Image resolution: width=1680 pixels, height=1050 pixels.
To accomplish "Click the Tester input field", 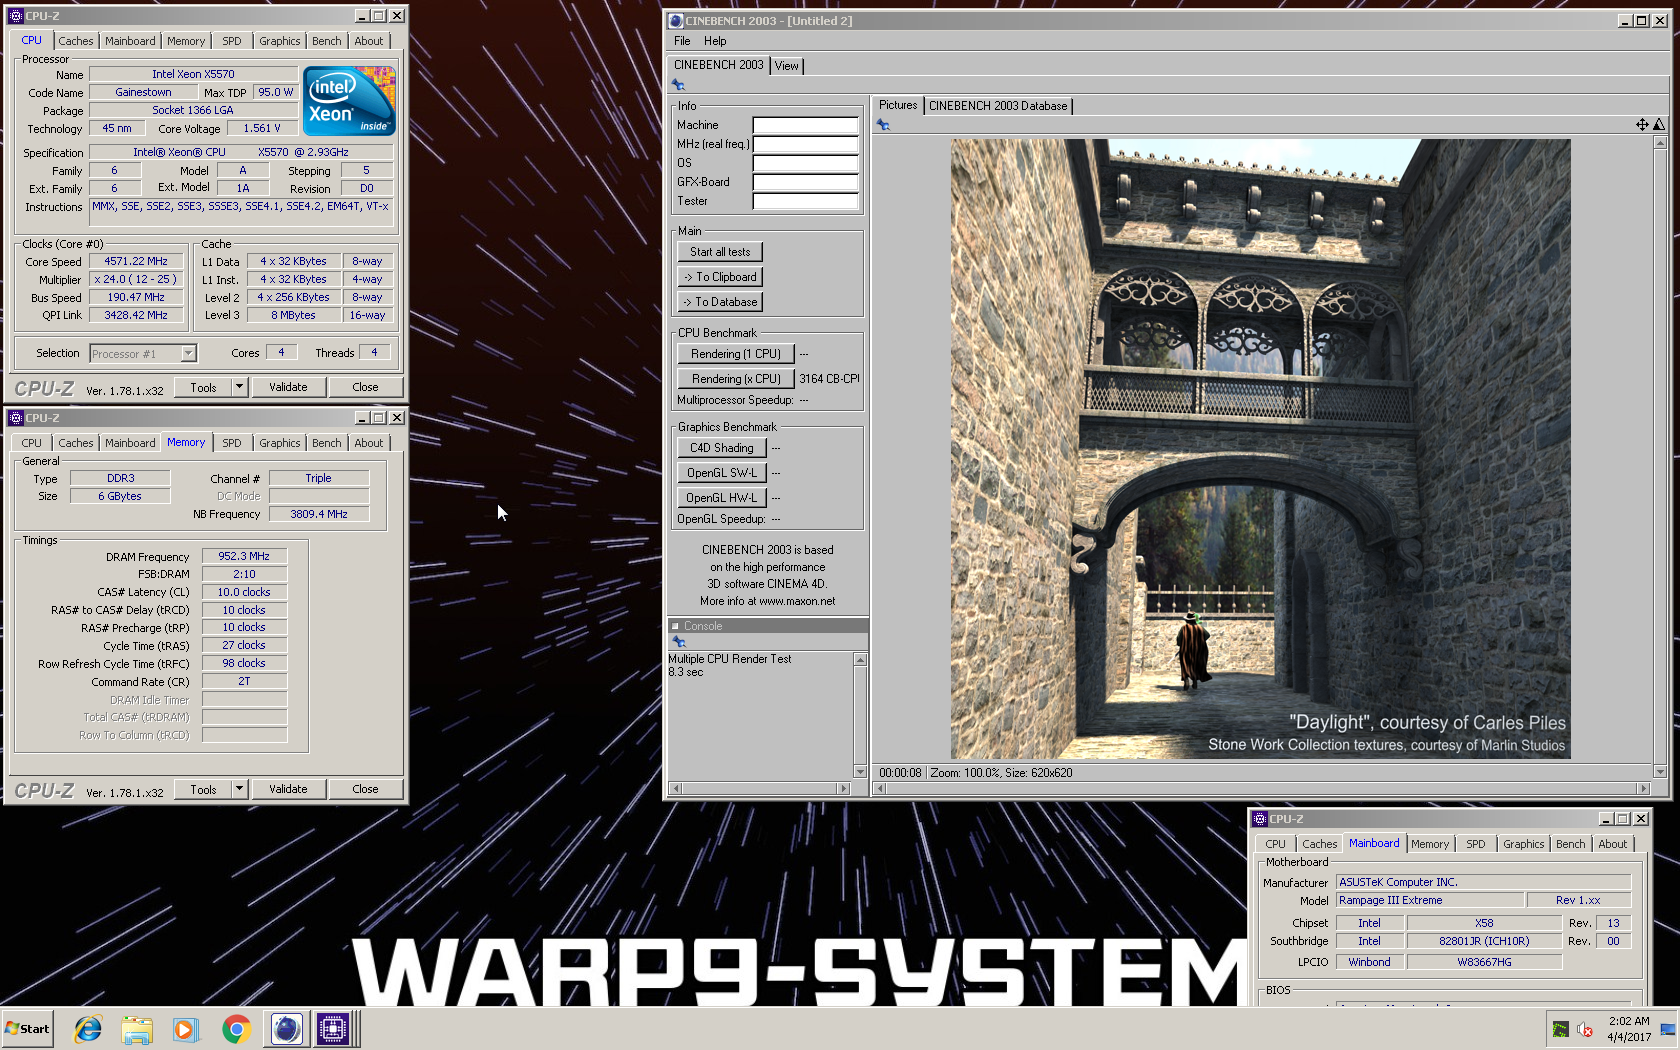I will (x=805, y=201).
